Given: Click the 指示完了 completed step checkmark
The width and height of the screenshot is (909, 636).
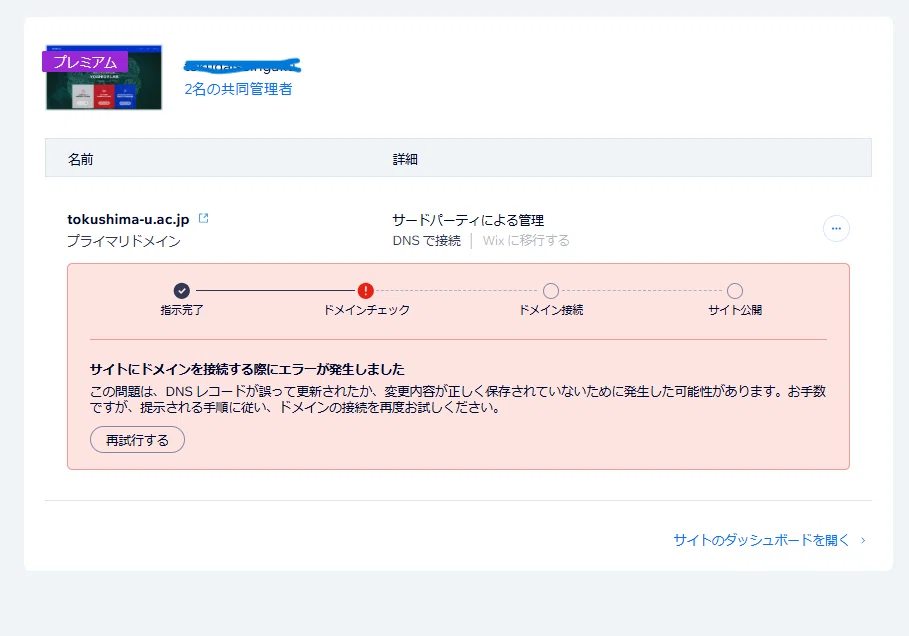Looking at the screenshot, I should coord(181,290).
